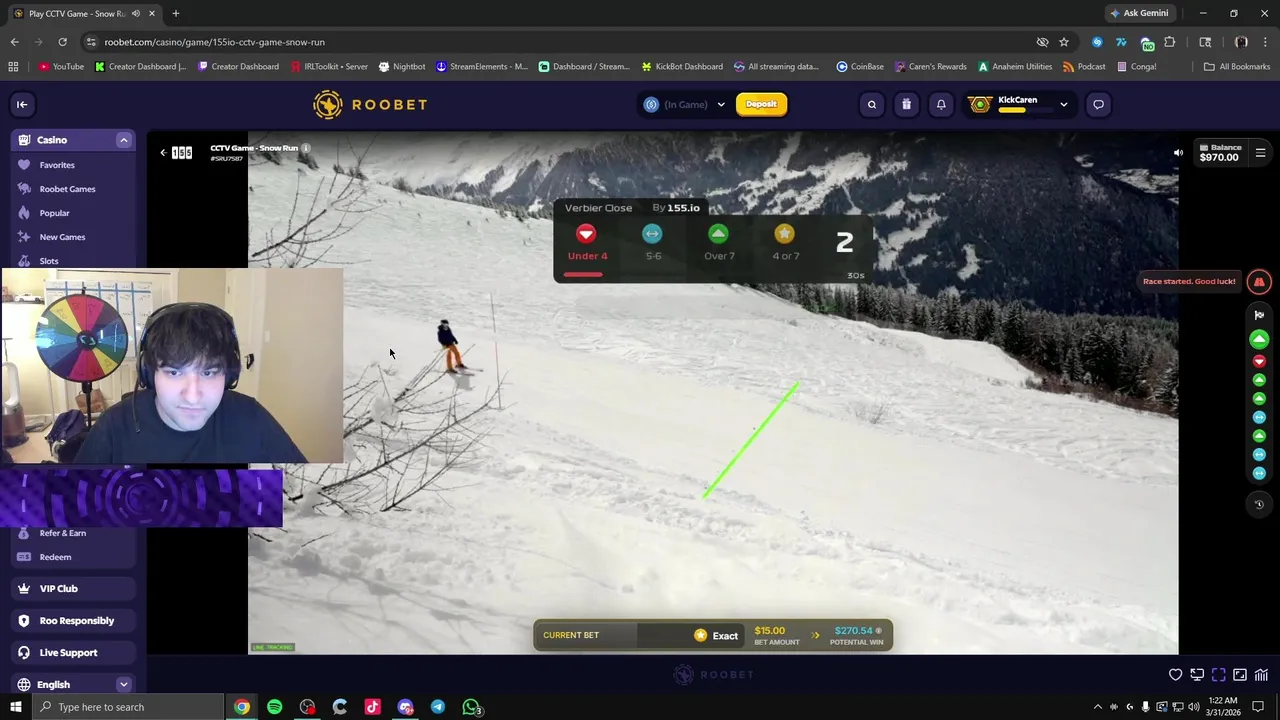1280x720 pixels.
Task: Show hidden system tray icons
Action: [1097, 707]
